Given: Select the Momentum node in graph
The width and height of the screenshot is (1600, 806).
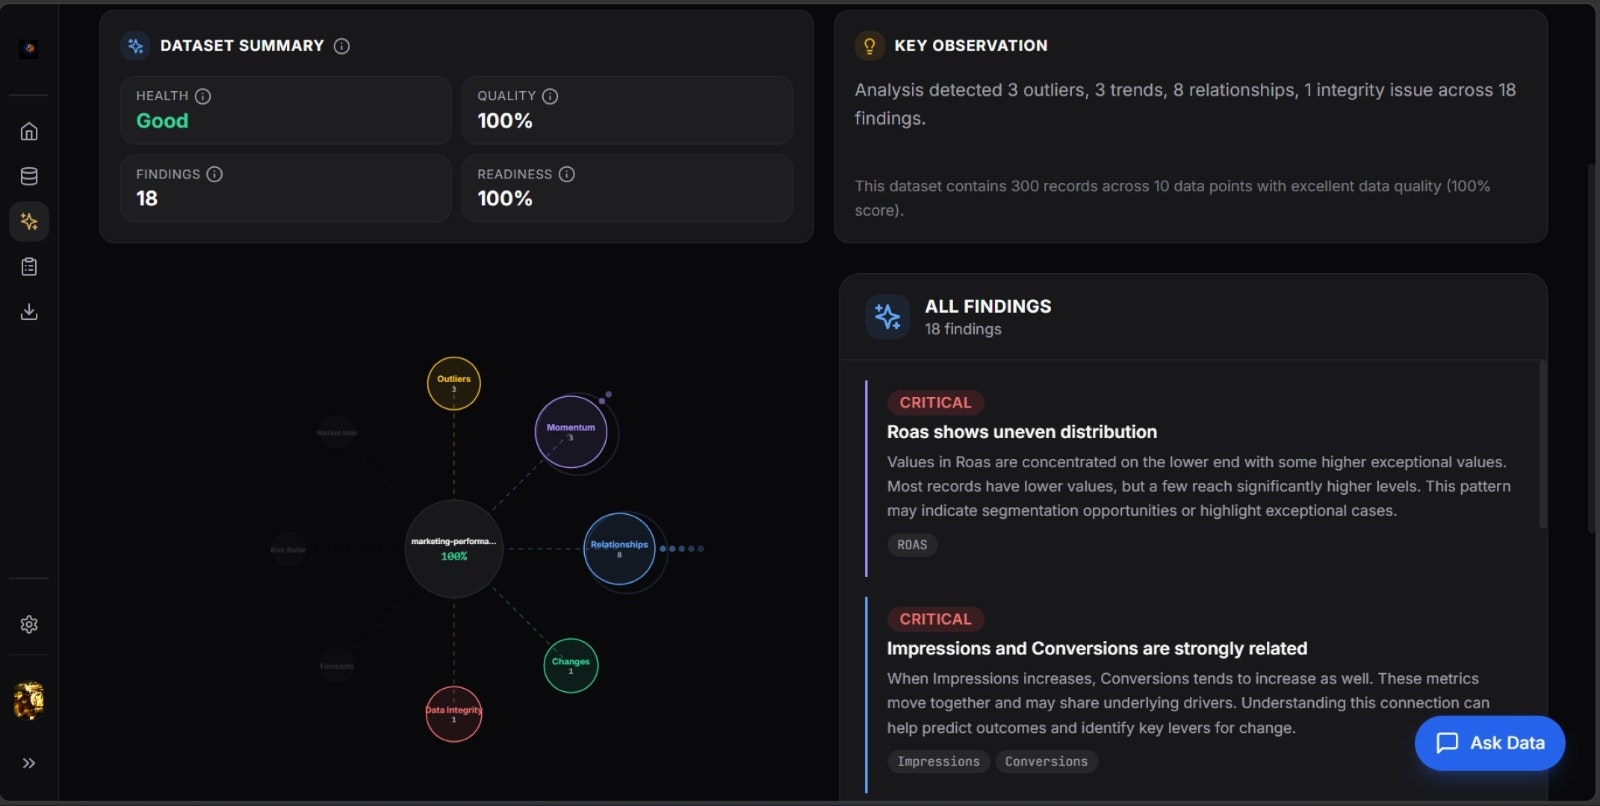Looking at the screenshot, I should click(571, 432).
